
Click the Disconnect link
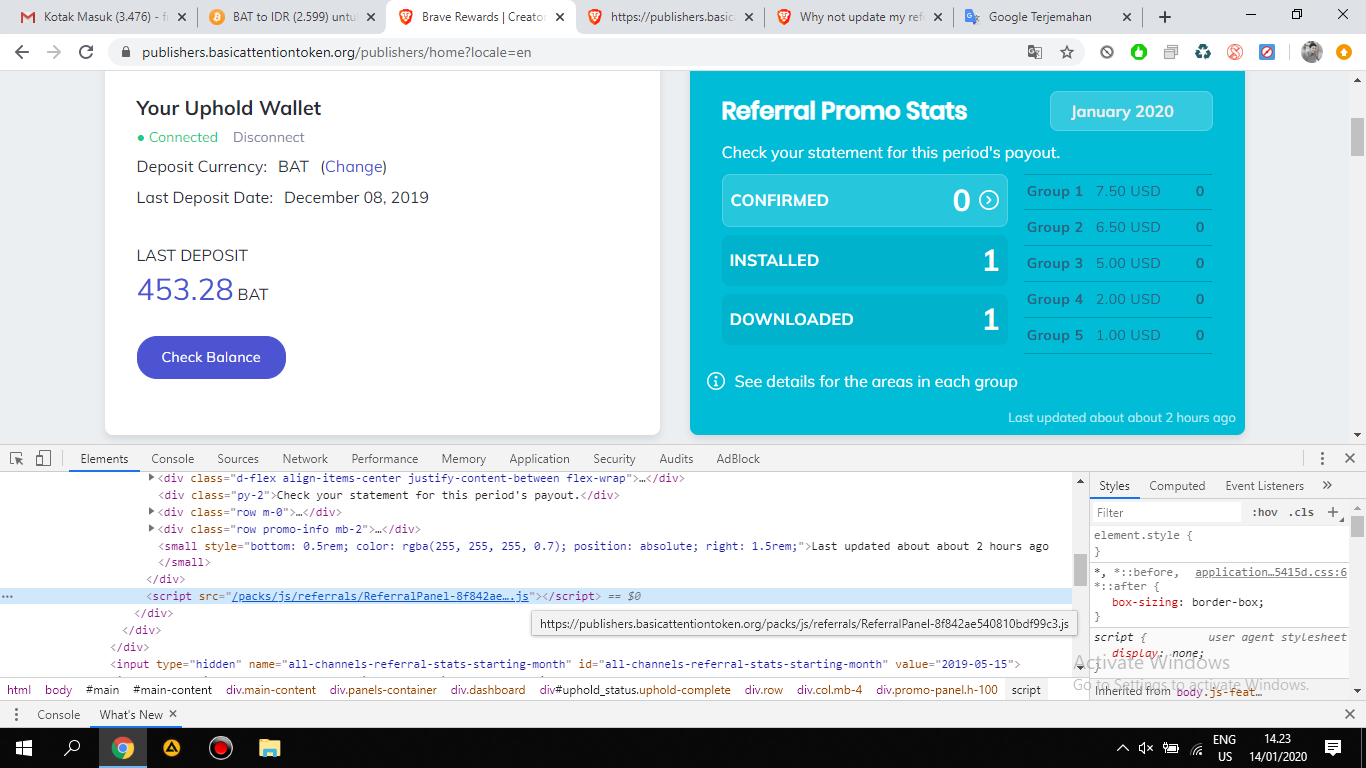point(268,137)
